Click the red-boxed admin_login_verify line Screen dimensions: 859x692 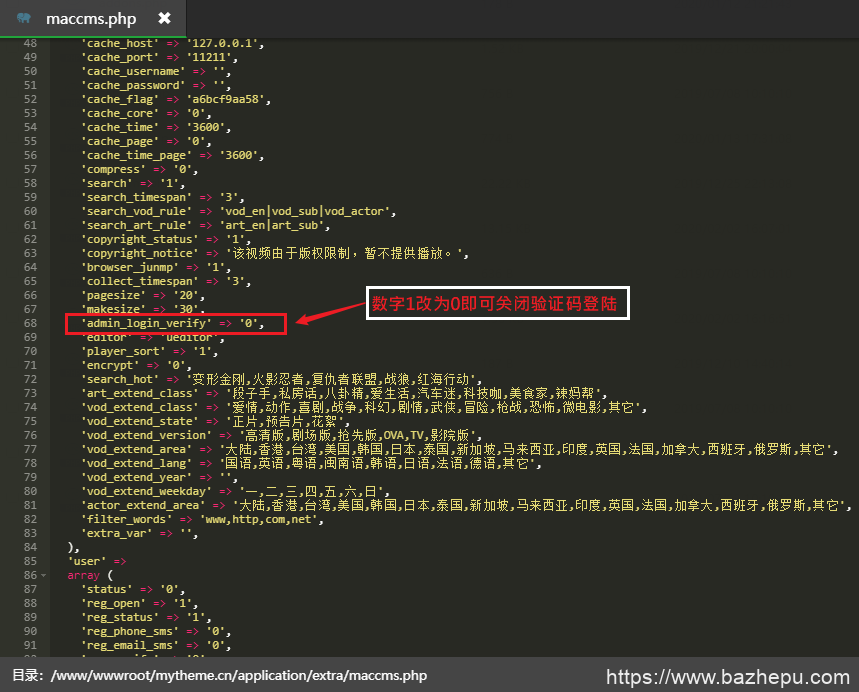175,323
